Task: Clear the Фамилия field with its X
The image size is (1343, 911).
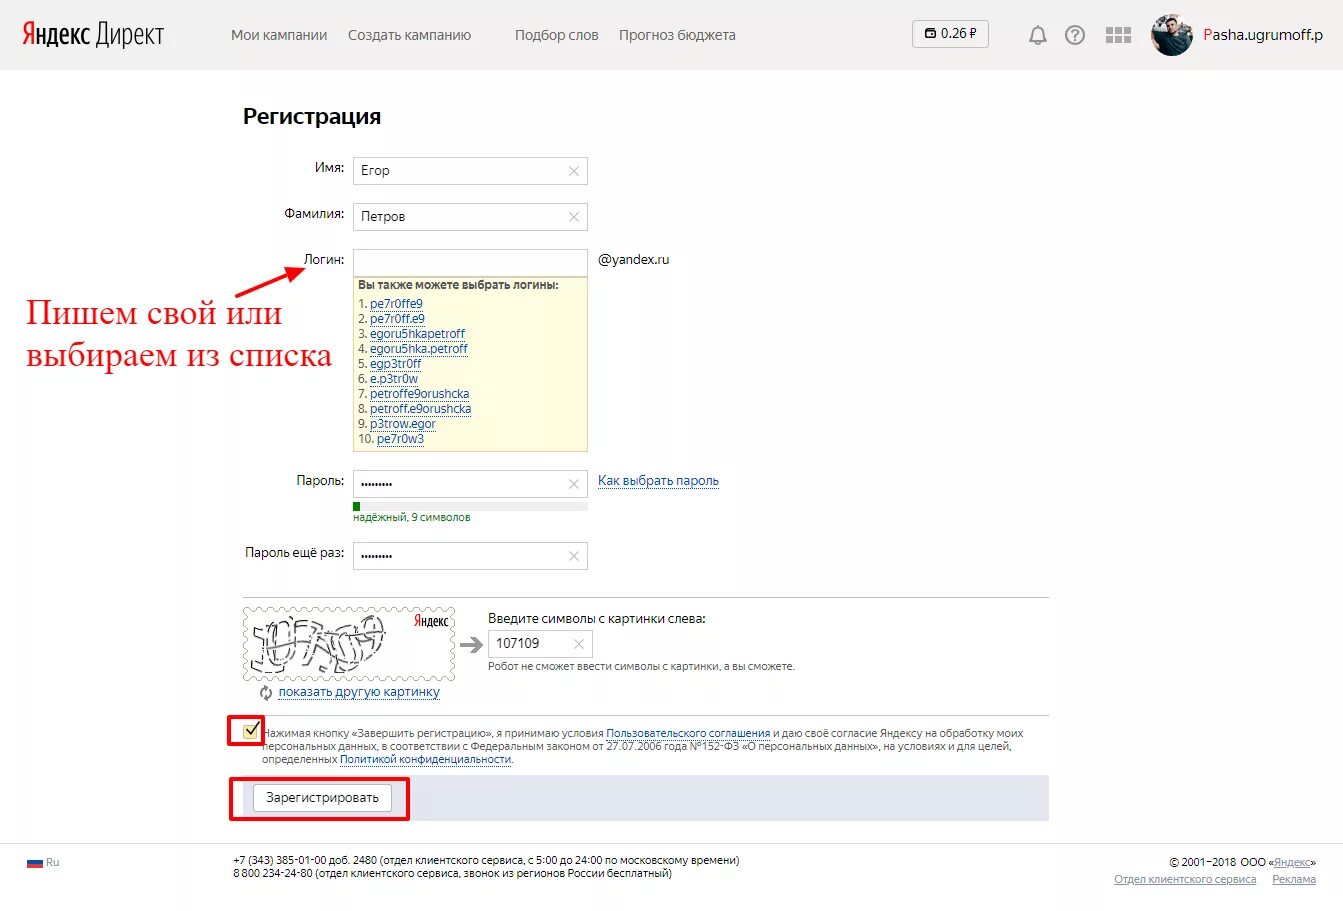Action: [574, 217]
